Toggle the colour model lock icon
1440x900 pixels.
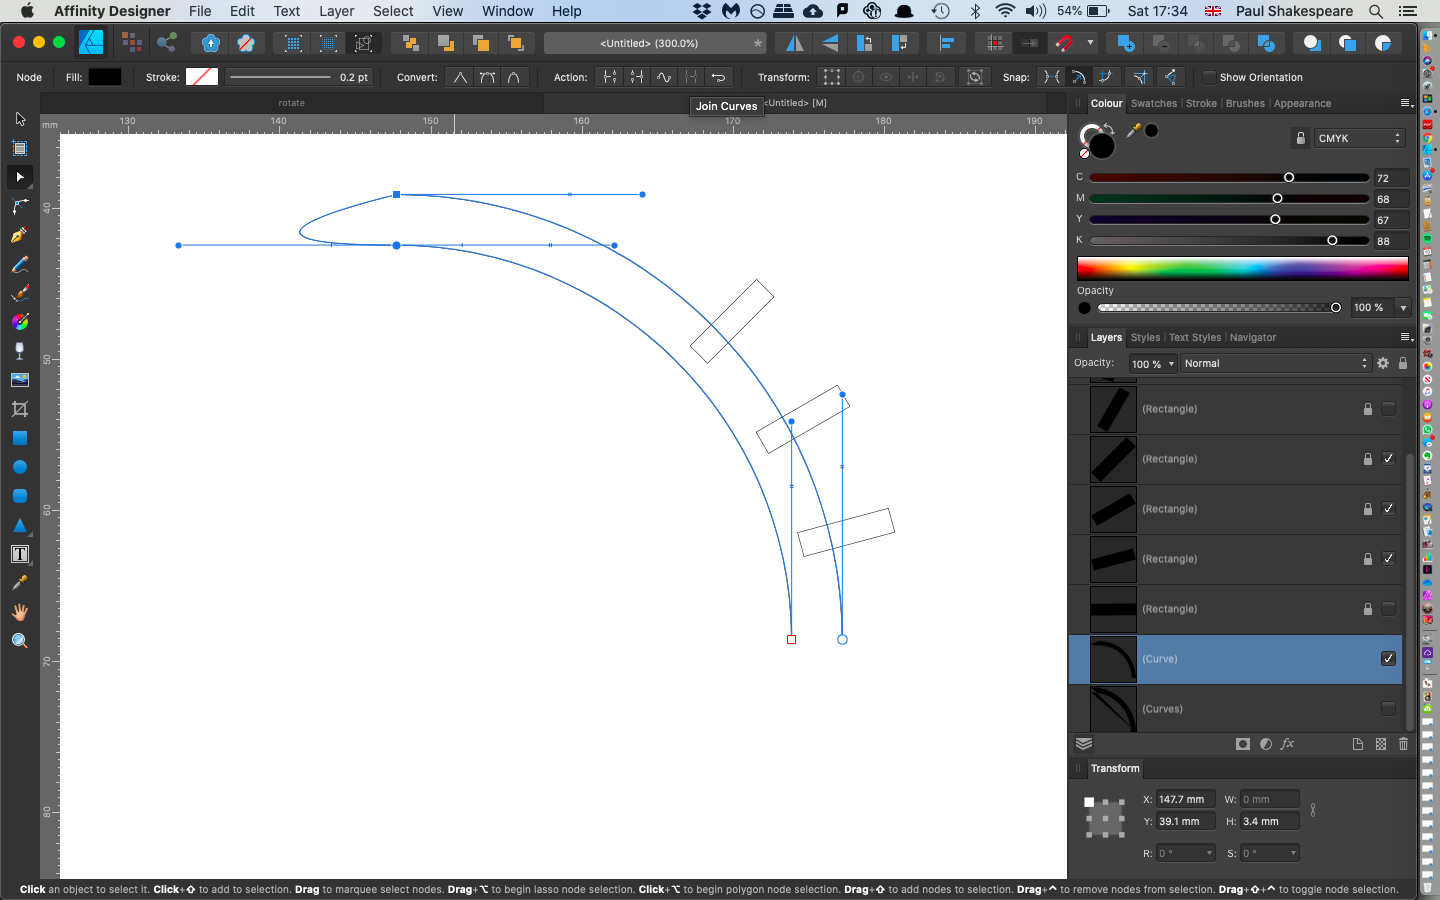1301,138
